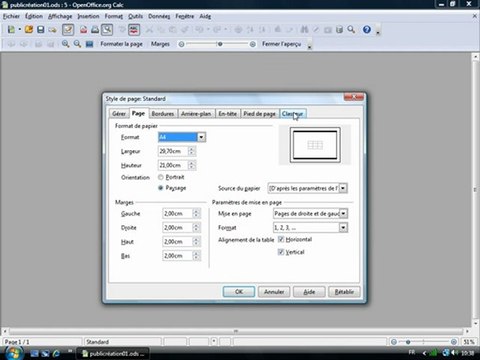
Task: Open Zoom magnifier icon in standard toolbar
Action: 351,30
